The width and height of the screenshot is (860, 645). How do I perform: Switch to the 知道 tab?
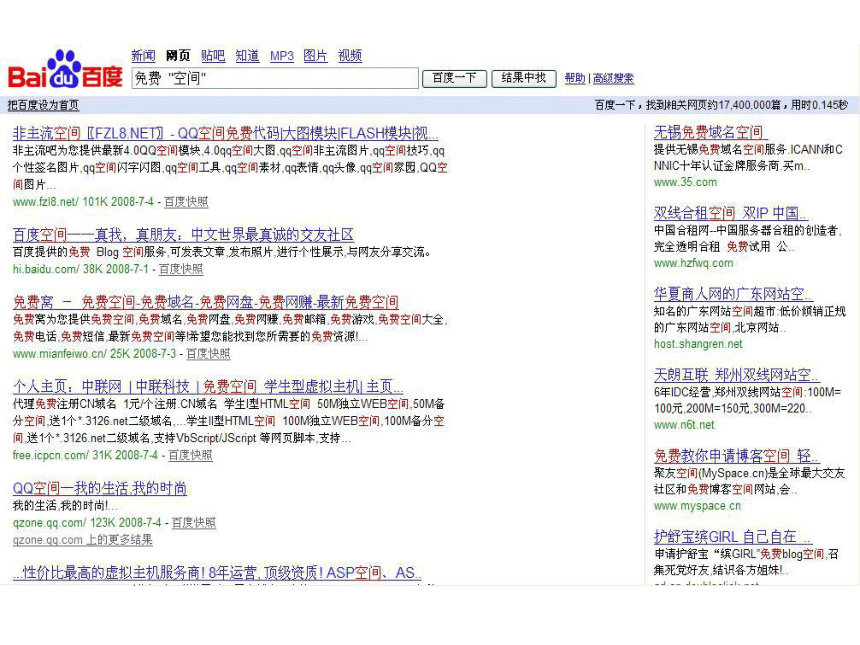pos(247,55)
